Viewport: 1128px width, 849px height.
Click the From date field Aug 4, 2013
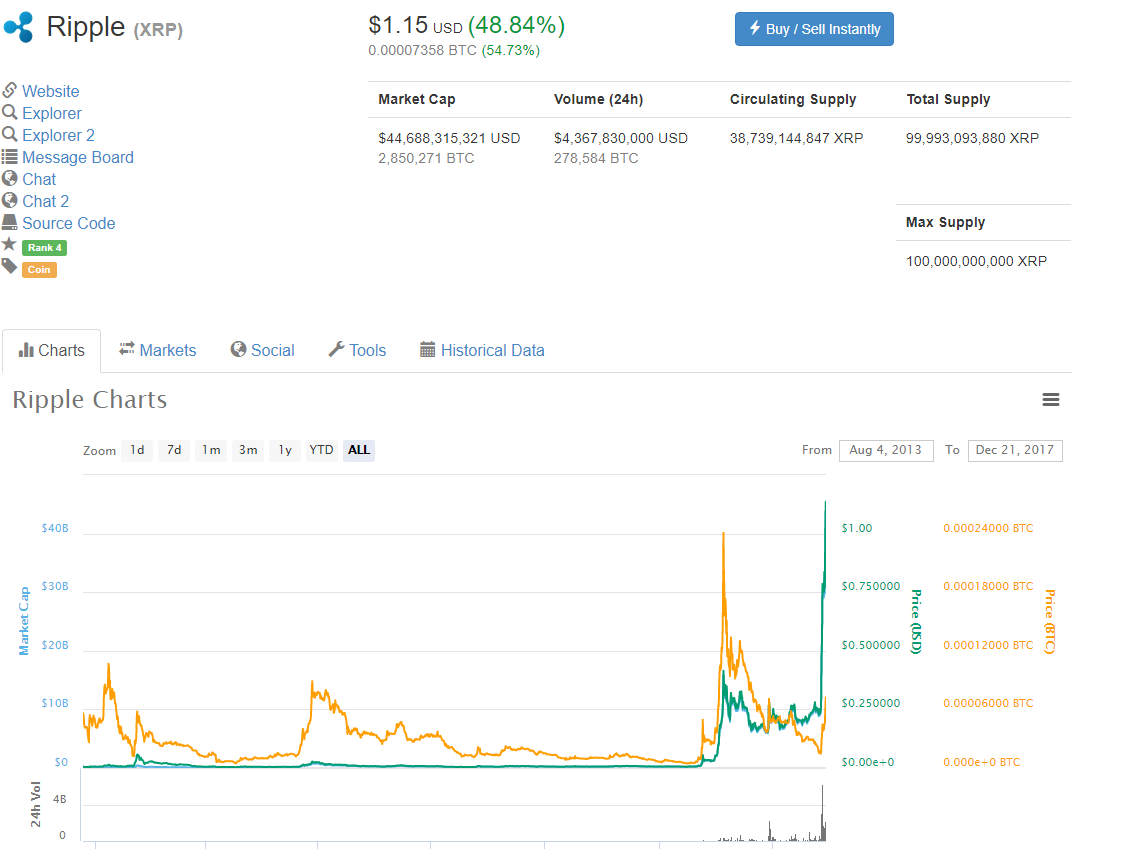886,450
